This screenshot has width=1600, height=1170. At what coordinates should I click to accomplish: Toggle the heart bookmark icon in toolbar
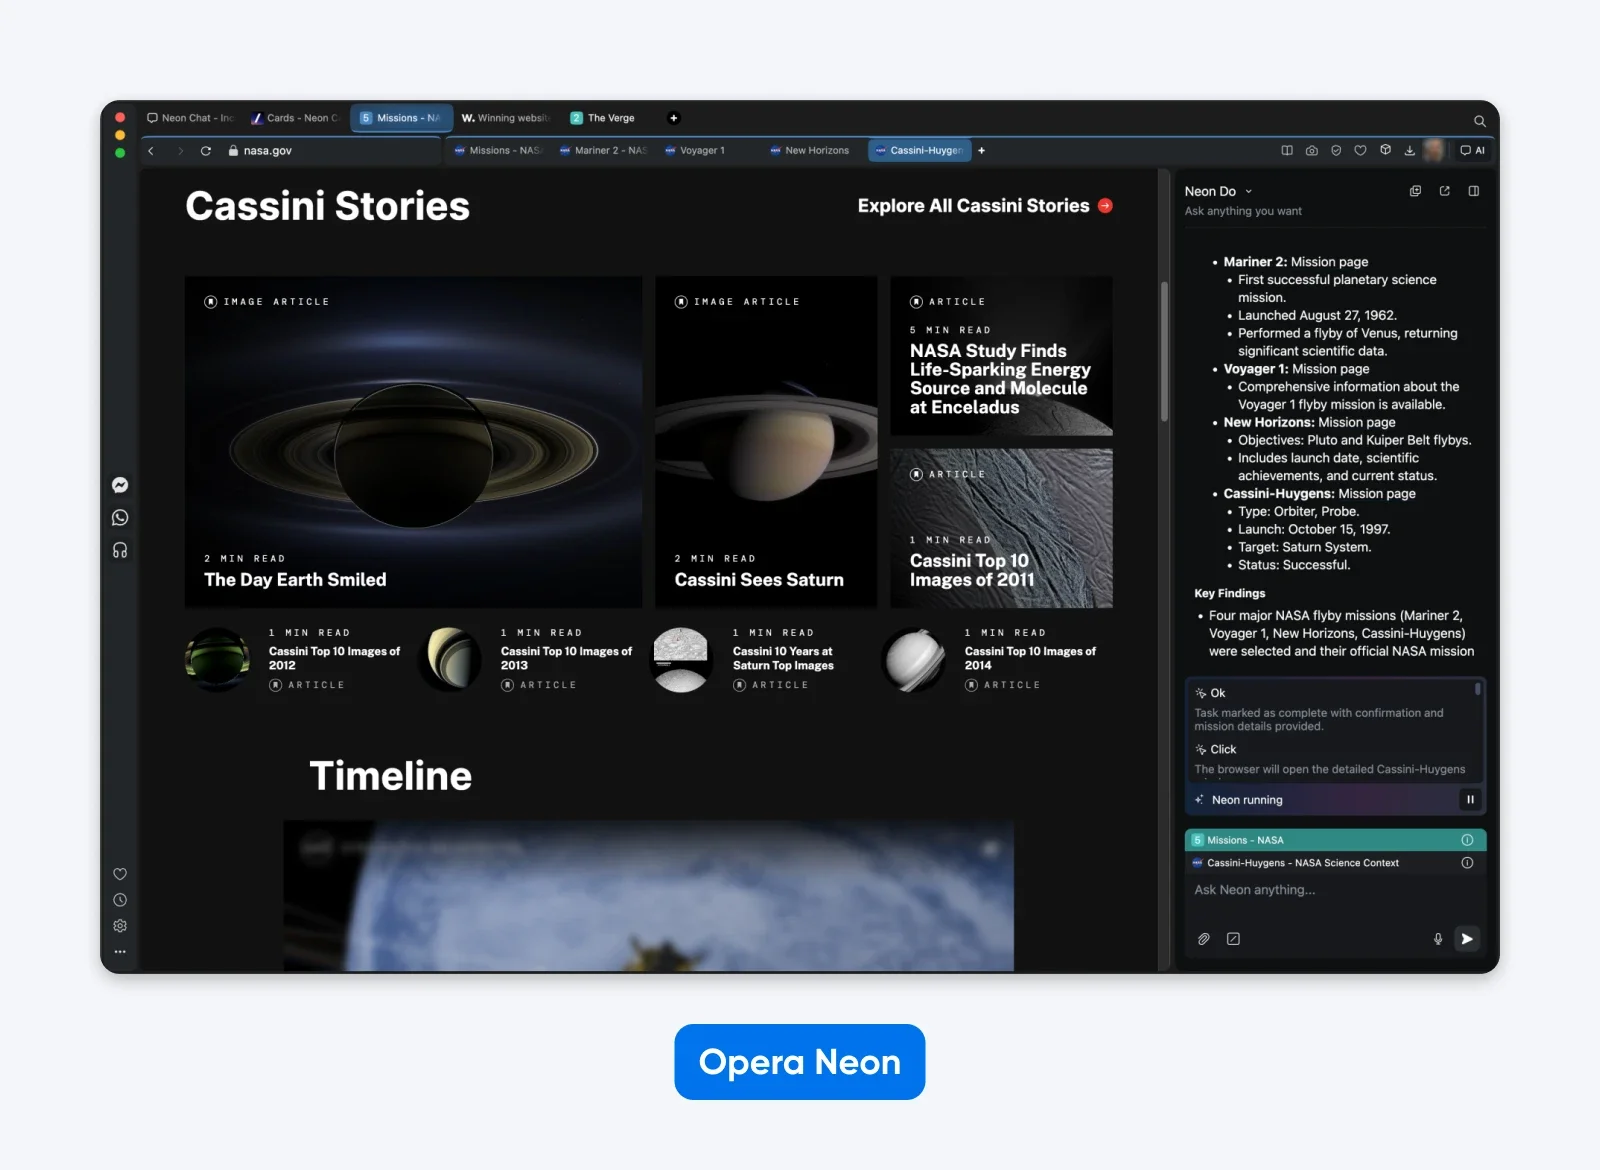pyautogui.click(x=1361, y=150)
